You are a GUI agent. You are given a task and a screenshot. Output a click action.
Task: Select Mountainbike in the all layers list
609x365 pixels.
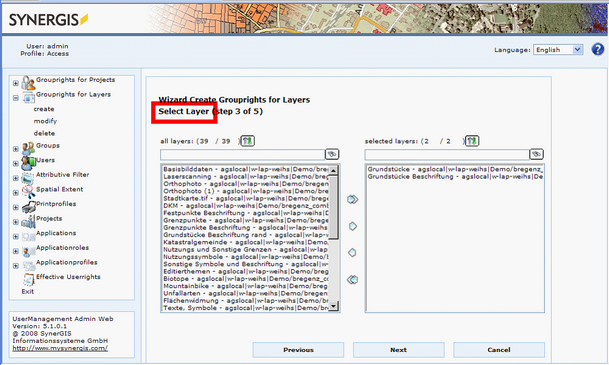click(x=246, y=286)
